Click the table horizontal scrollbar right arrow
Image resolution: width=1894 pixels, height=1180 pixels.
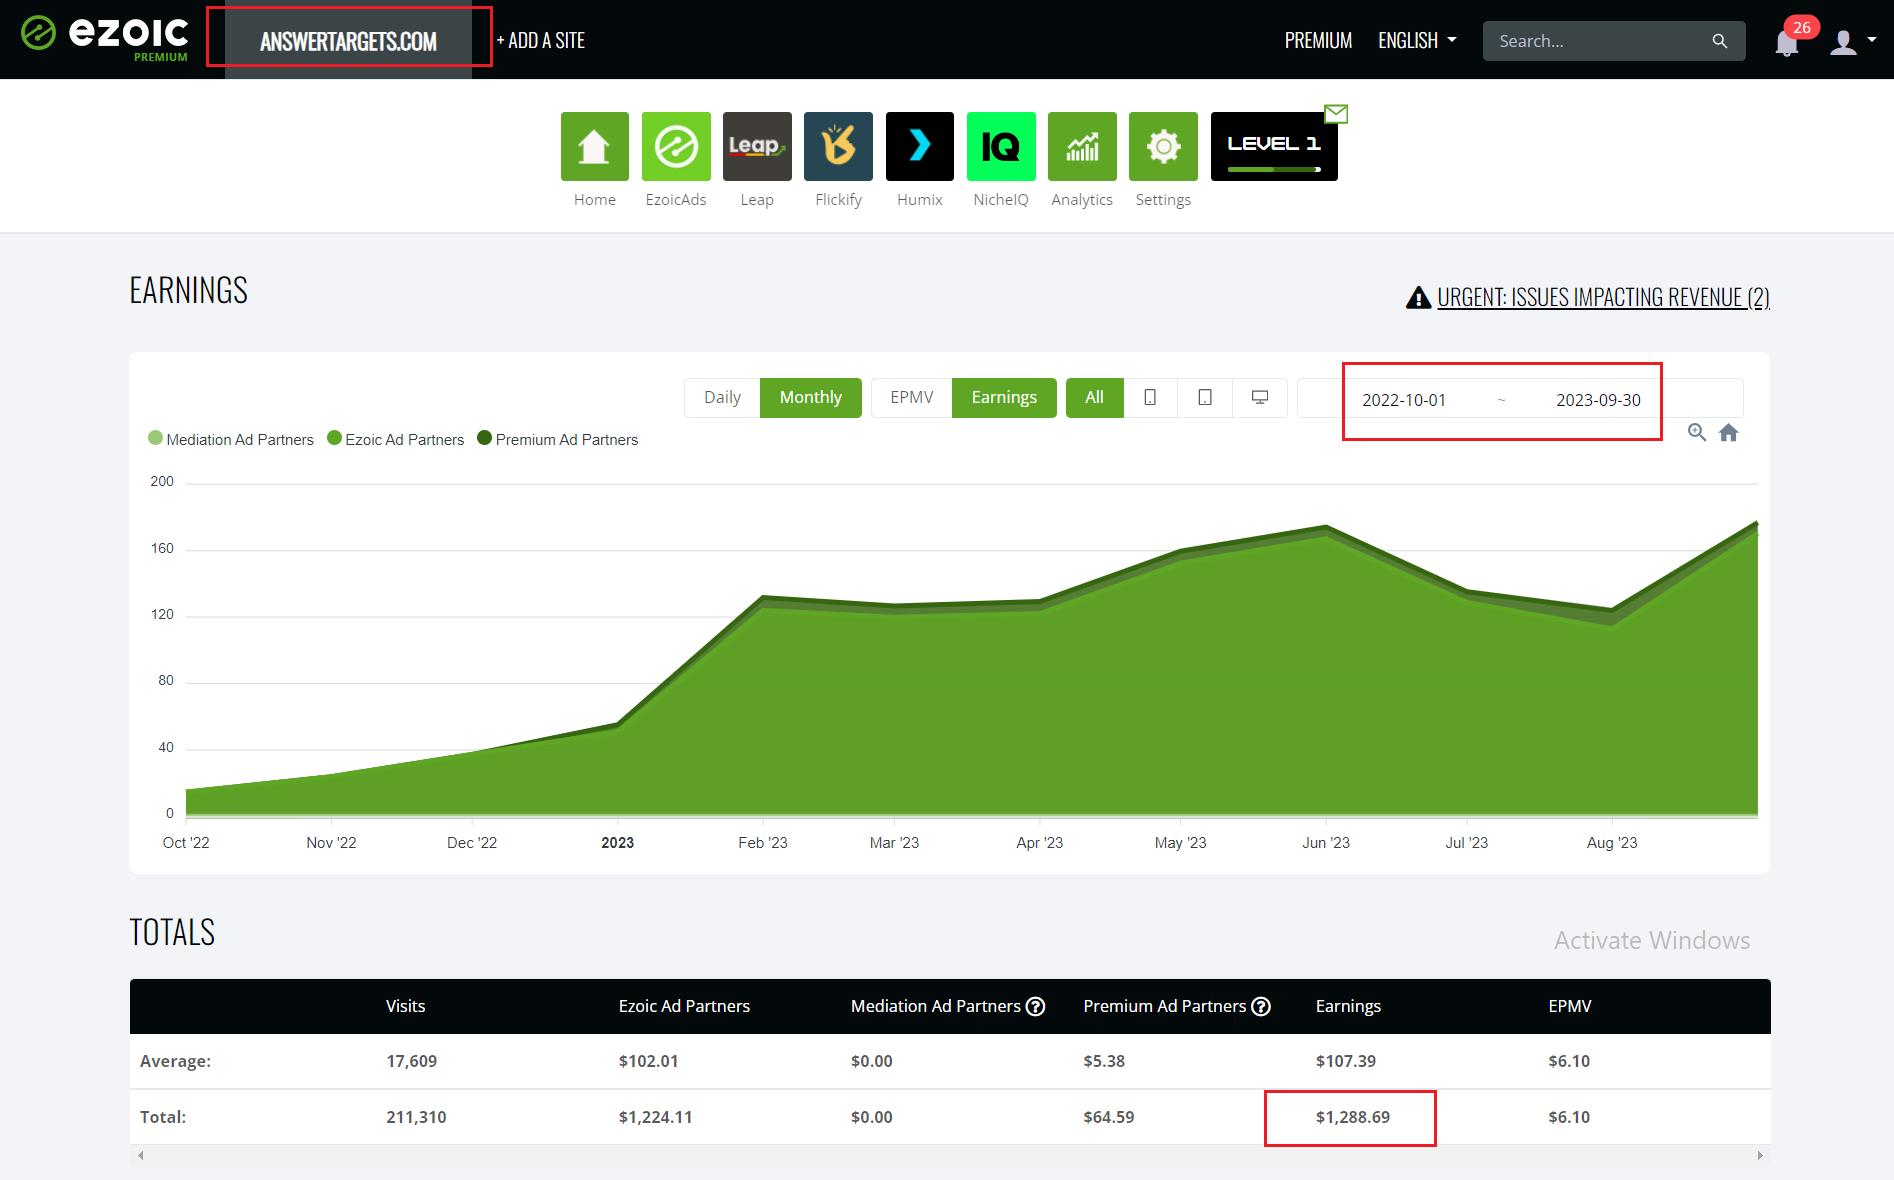click(1760, 1155)
